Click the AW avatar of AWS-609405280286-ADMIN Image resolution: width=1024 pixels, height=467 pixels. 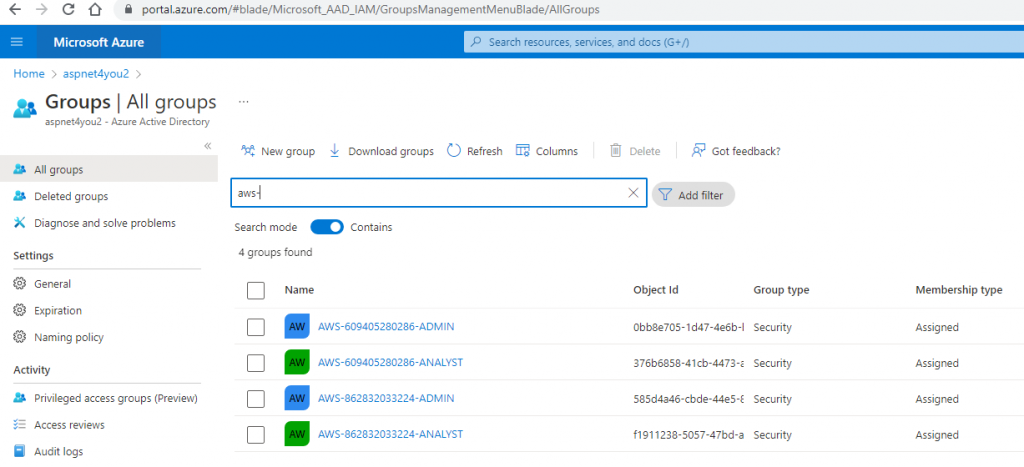coord(297,327)
